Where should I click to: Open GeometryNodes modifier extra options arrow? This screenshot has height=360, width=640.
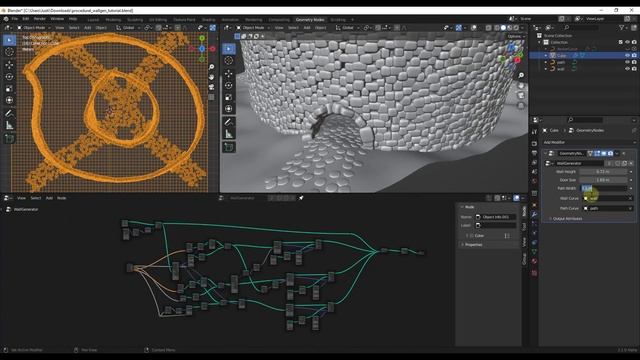(617, 153)
